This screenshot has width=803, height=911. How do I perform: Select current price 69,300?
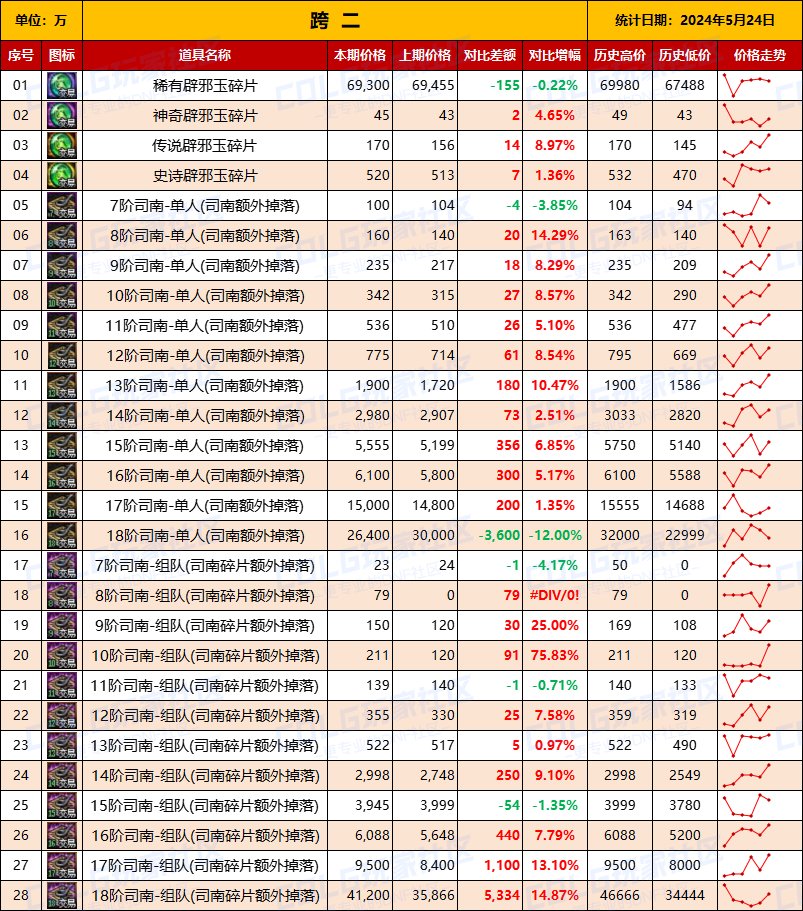pos(360,85)
